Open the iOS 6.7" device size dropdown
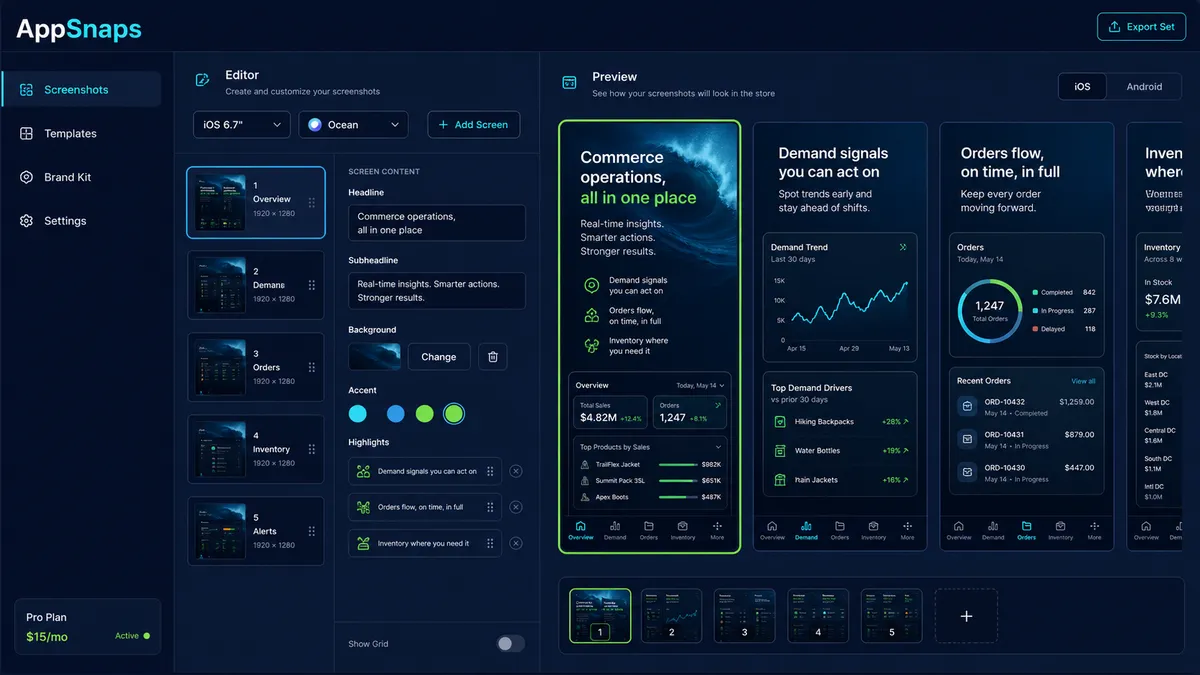Image resolution: width=1200 pixels, height=675 pixels. [242, 125]
